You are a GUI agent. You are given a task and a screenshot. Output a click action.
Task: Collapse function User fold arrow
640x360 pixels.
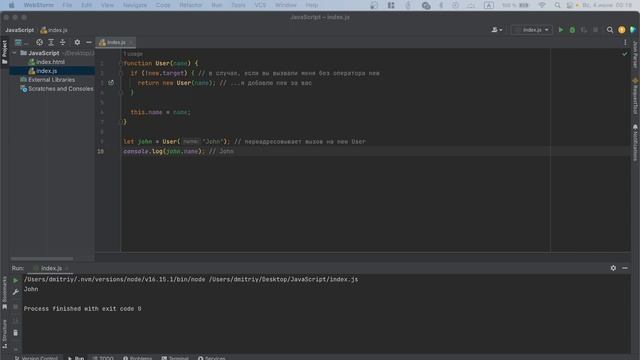pos(121,63)
